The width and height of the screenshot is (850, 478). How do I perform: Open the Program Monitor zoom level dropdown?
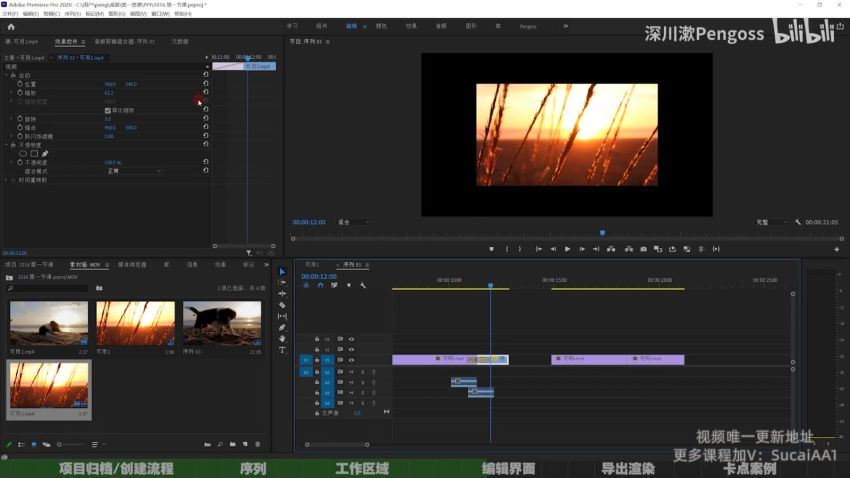[353, 222]
